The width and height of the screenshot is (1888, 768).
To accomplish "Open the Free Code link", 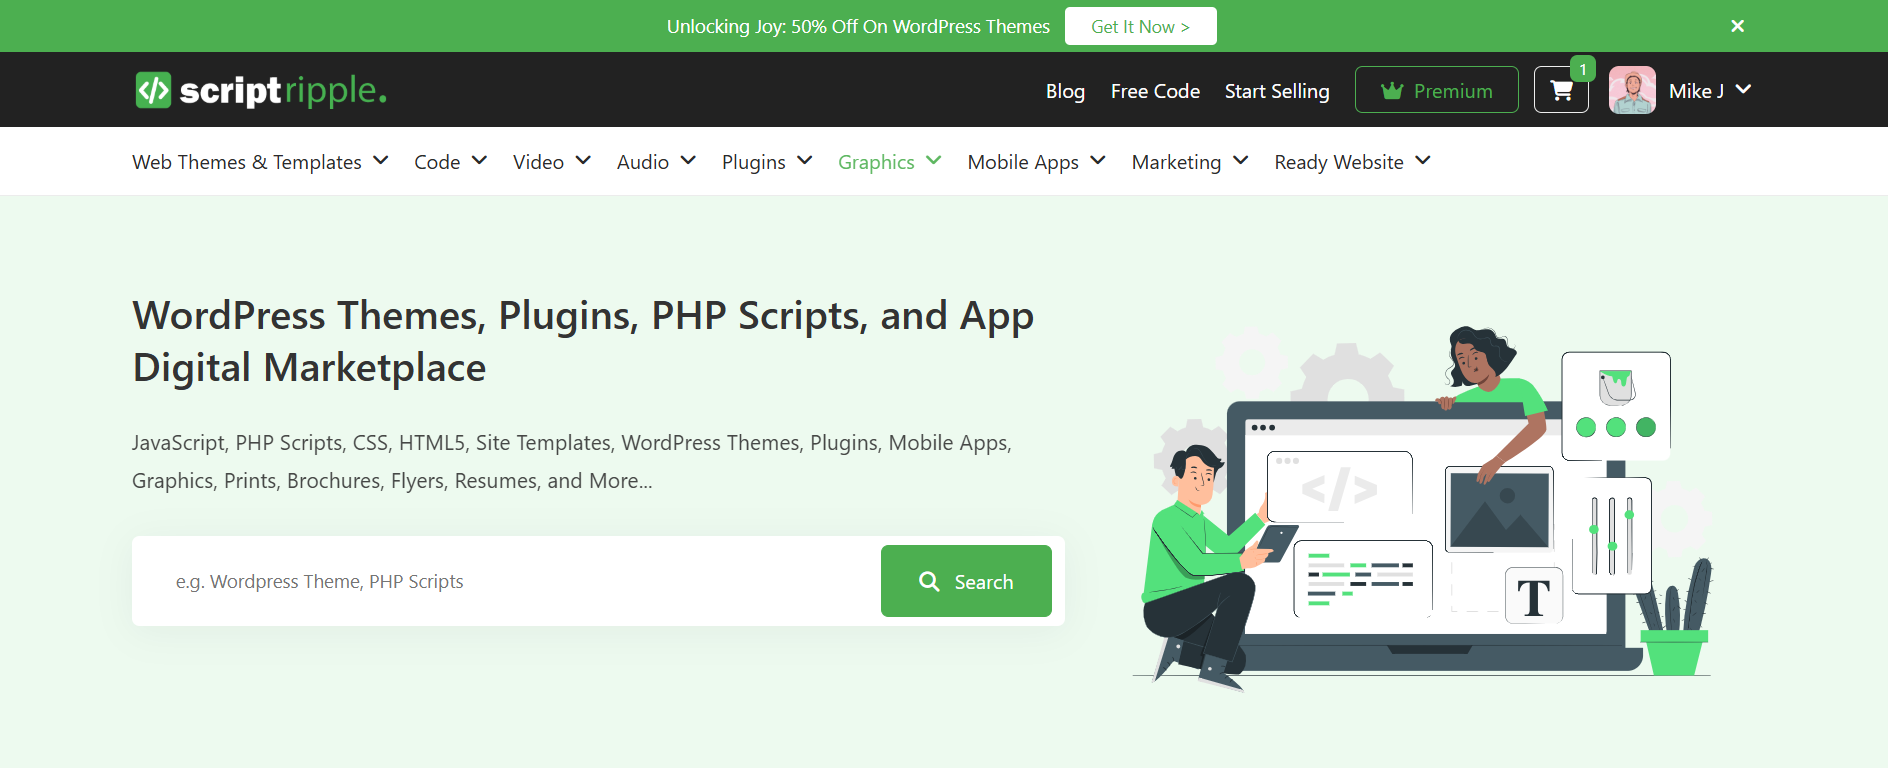I will pos(1155,91).
